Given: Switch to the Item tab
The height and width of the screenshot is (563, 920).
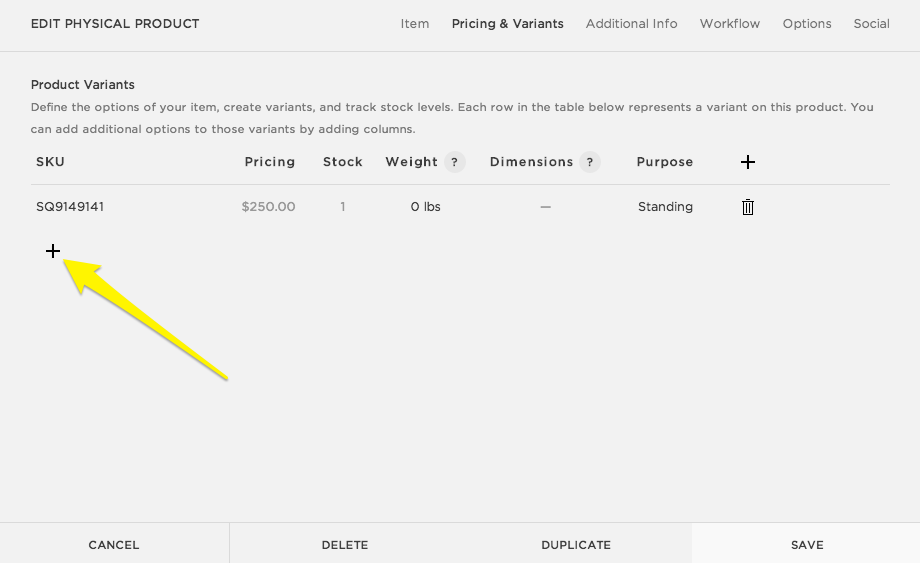Looking at the screenshot, I should 415,24.
